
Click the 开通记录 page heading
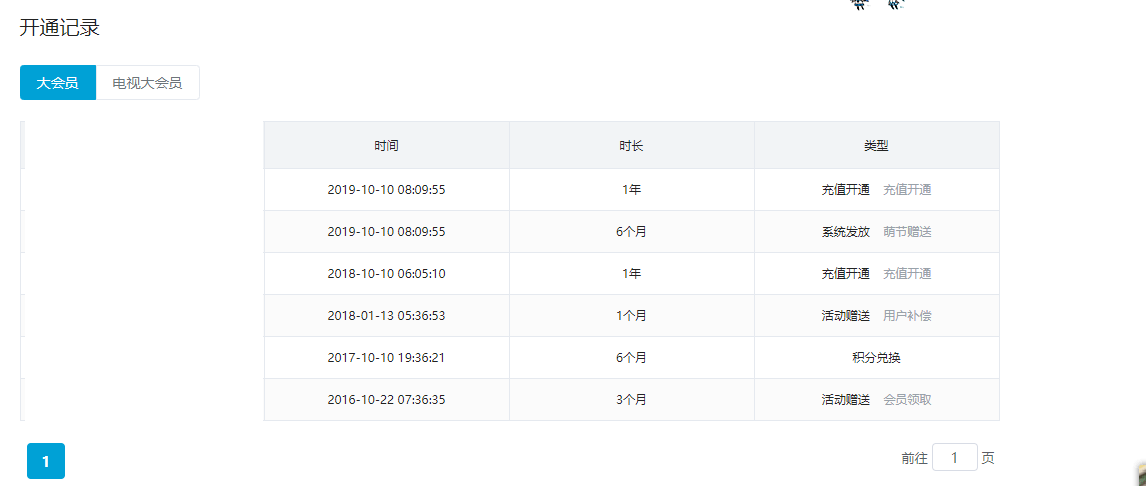[x=60, y=28]
